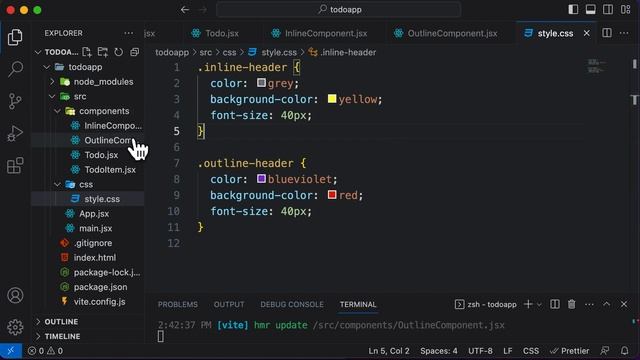Change indentation via Spaces: 4
Image resolution: width=640 pixels, height=360 pixels.
coord(439,351)
